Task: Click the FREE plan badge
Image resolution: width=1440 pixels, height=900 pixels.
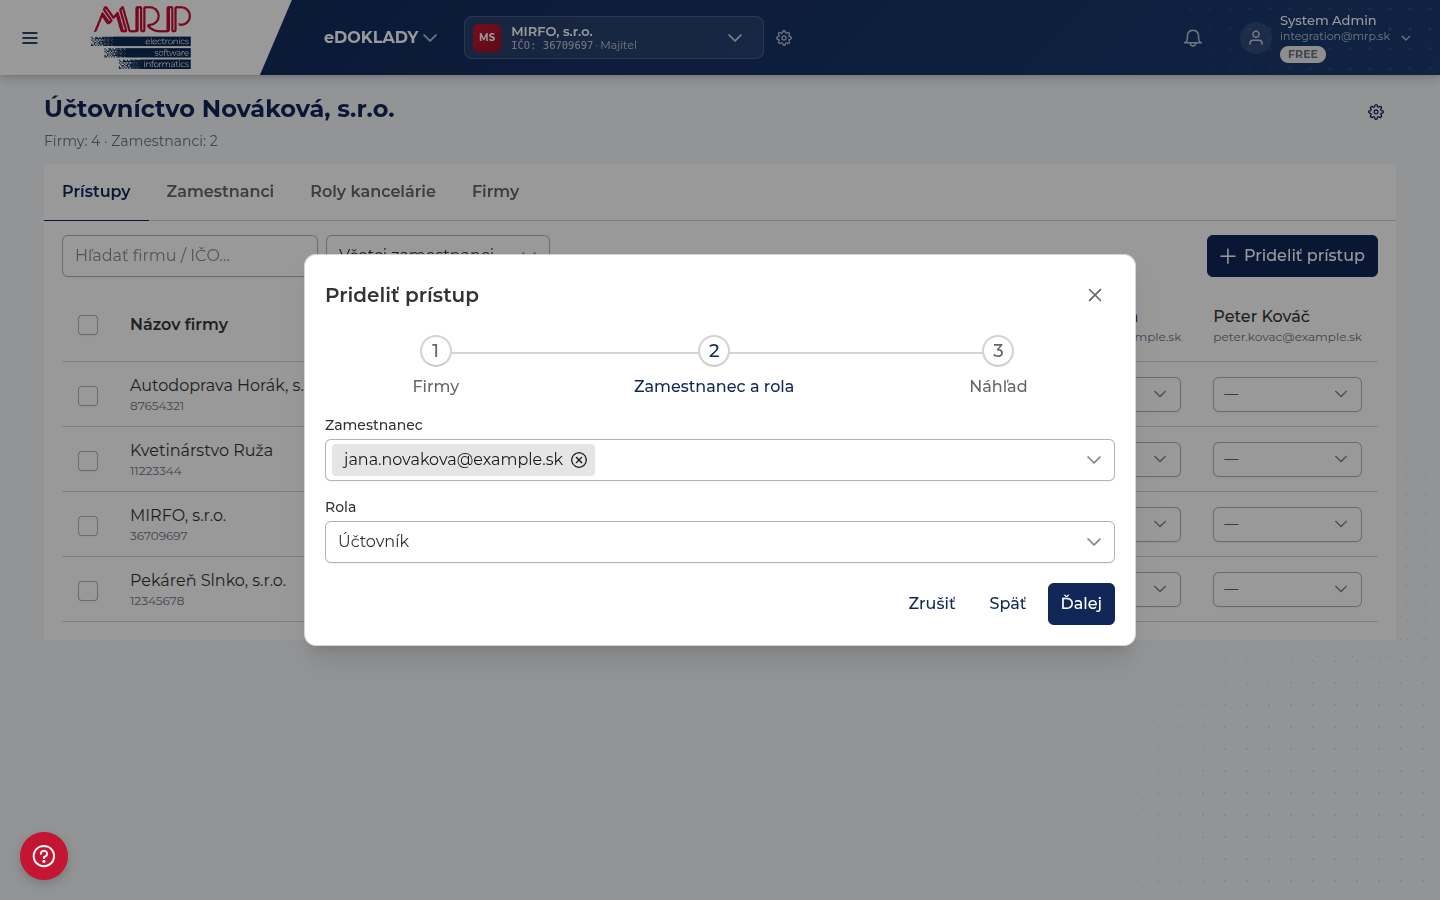Action: pyautogui.click(x=1303, y=55)
